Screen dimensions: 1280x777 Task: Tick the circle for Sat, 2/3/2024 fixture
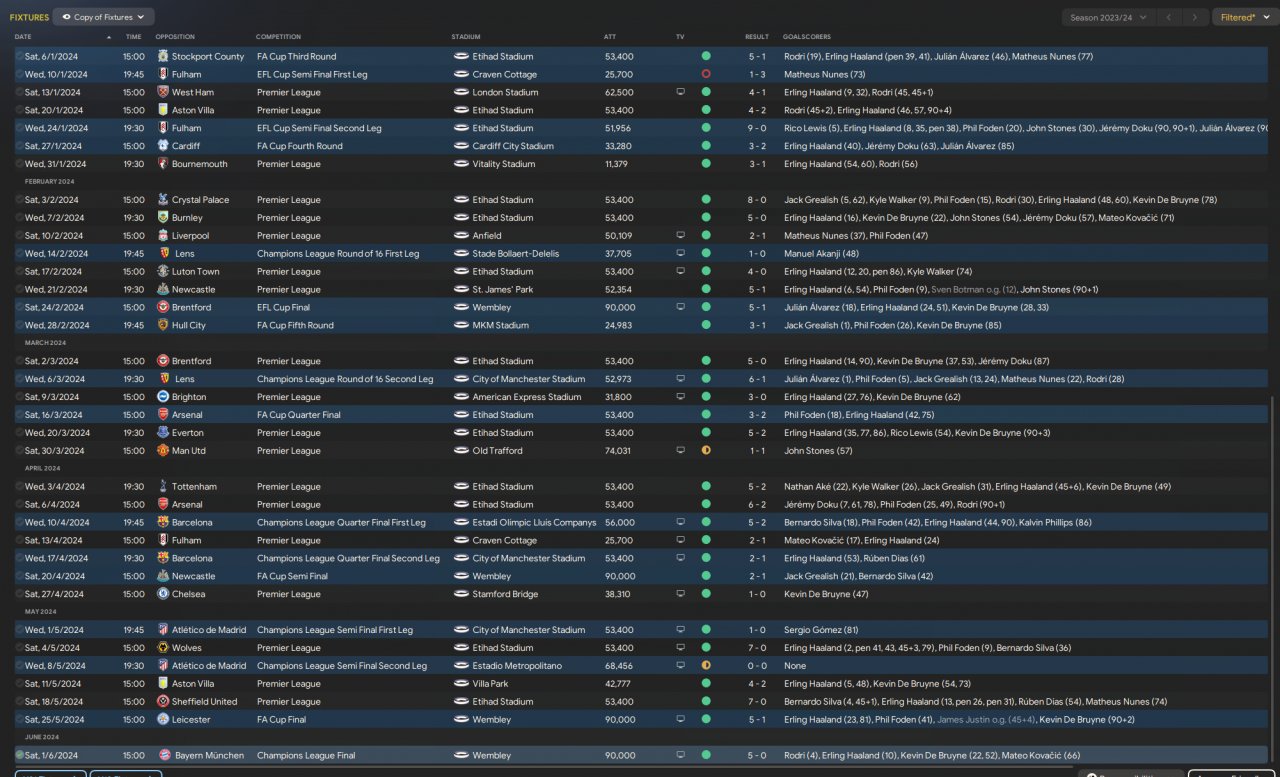coord(19,361)
